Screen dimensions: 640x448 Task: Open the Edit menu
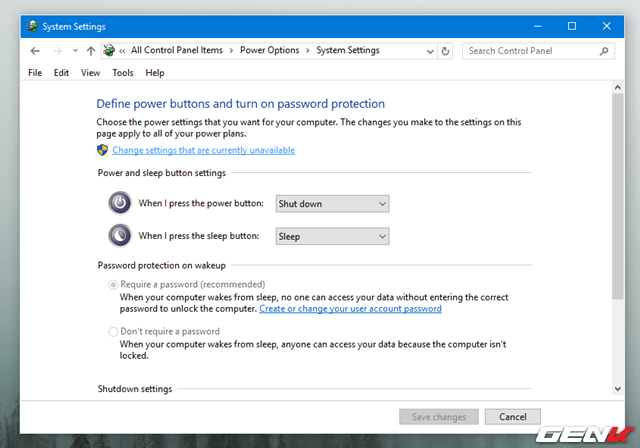[61, 73]
